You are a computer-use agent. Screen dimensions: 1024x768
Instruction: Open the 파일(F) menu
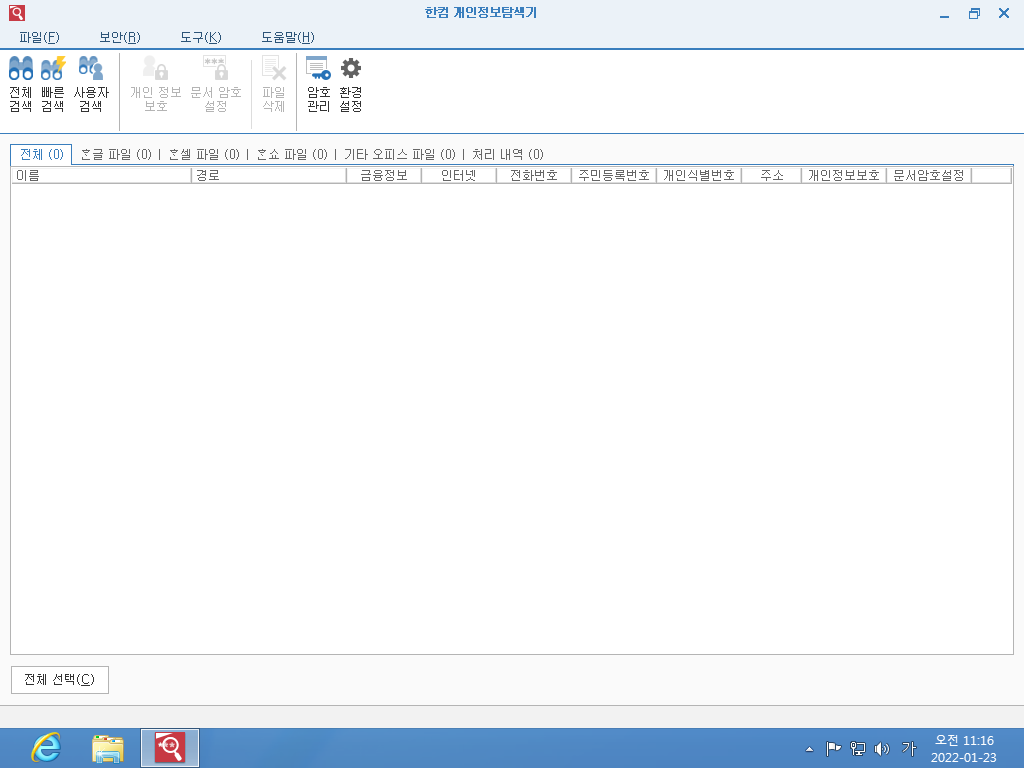tap(39, 37)
